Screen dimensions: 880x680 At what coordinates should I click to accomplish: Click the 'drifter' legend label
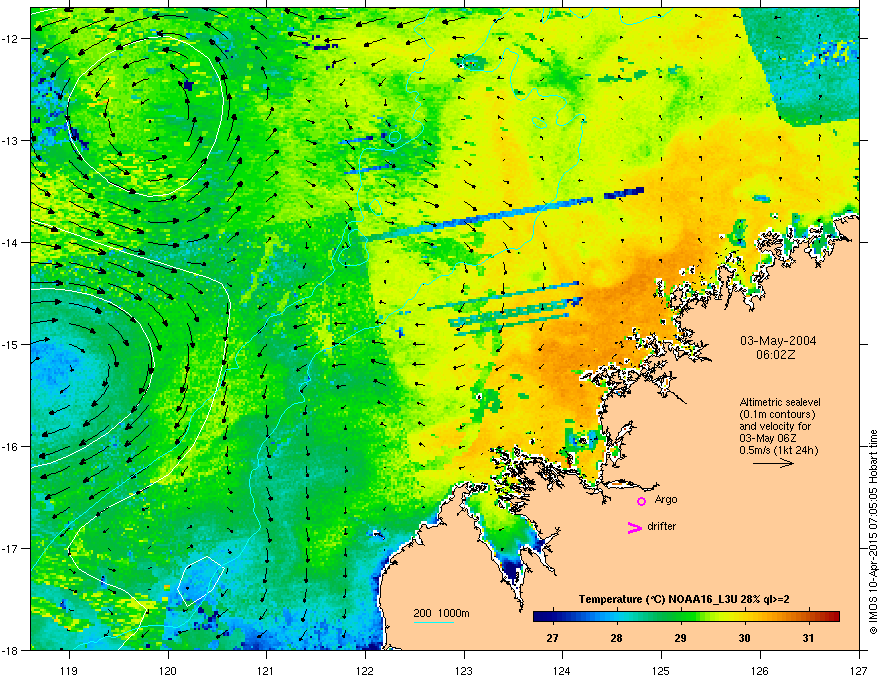click(x=662, y=526)
